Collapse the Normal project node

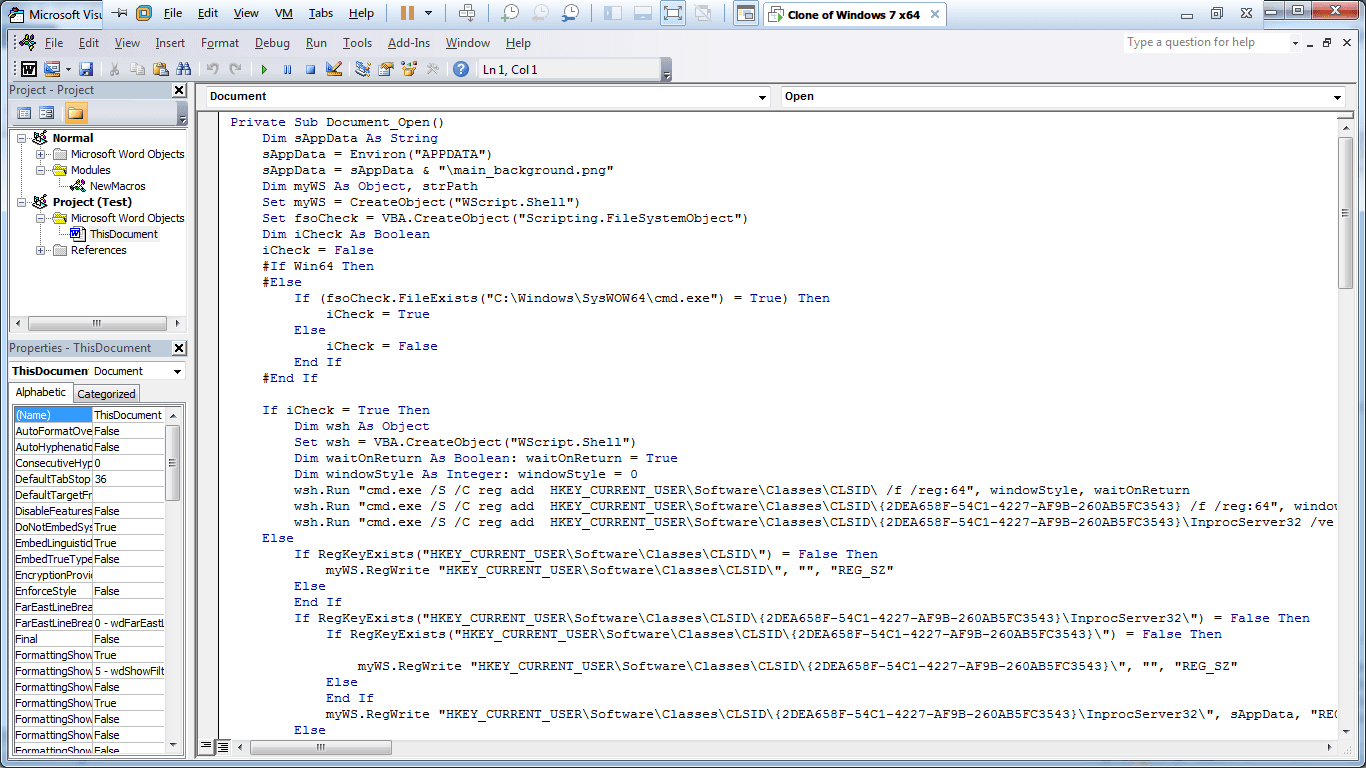(21, 138)
